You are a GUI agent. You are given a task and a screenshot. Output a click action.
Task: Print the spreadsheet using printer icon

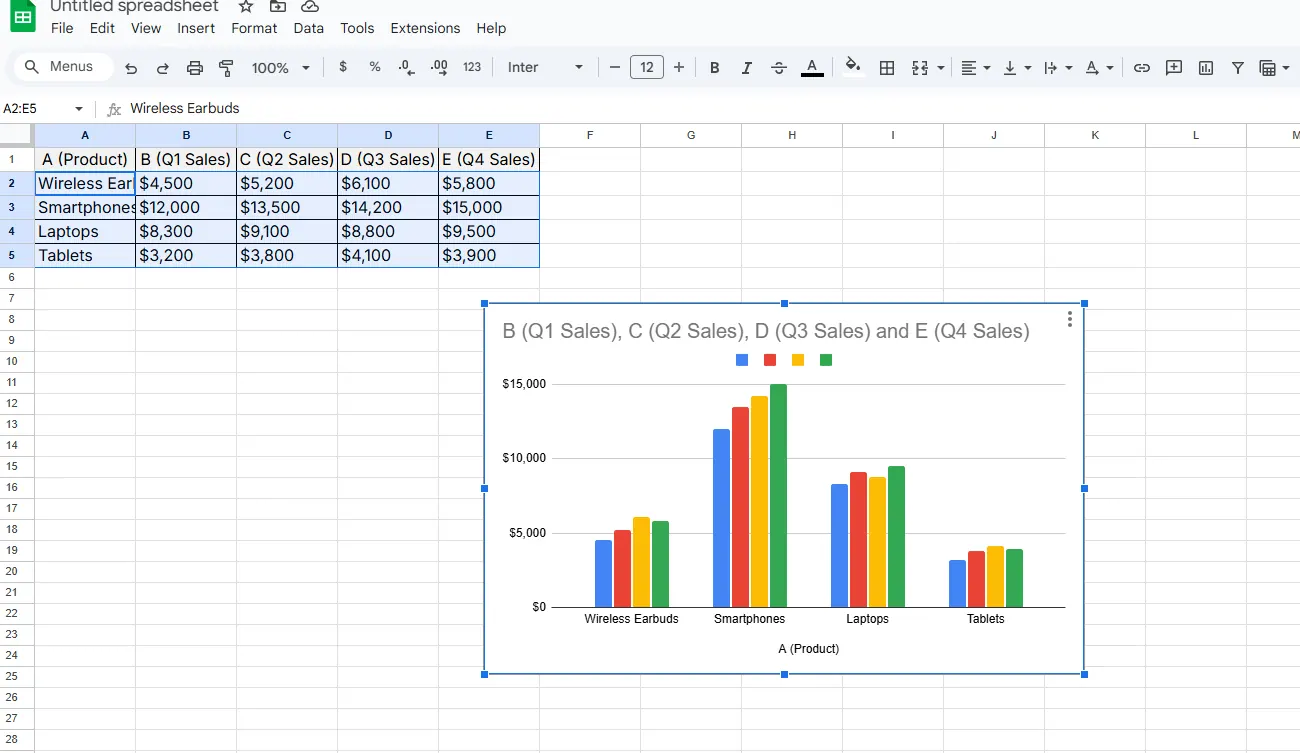pos(195,68)
